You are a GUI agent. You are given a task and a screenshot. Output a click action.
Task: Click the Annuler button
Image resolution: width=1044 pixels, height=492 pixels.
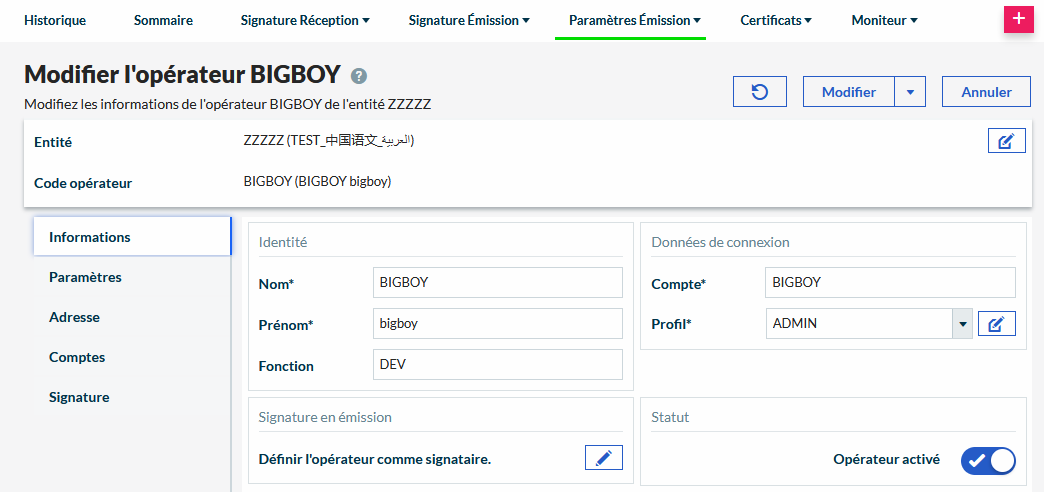[x=986, y=92]
